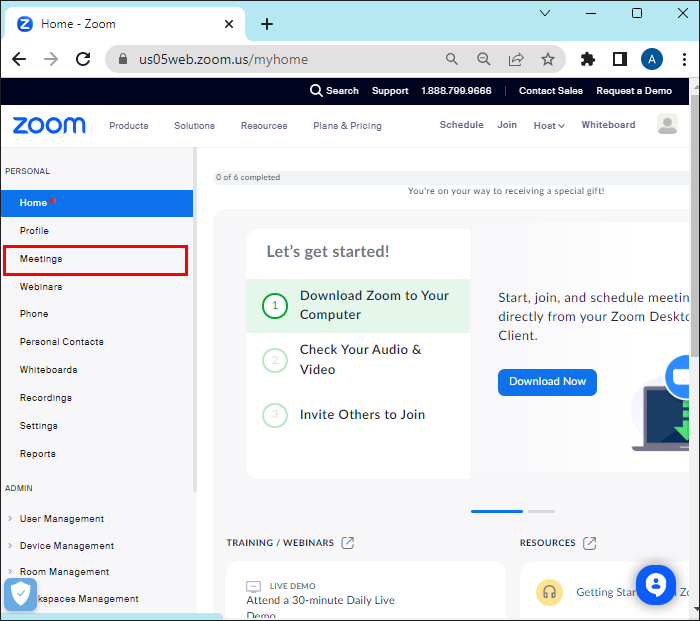Click Schedule in the header
Viewport: 700px width, 621px height.
click(x=462, y=125)
